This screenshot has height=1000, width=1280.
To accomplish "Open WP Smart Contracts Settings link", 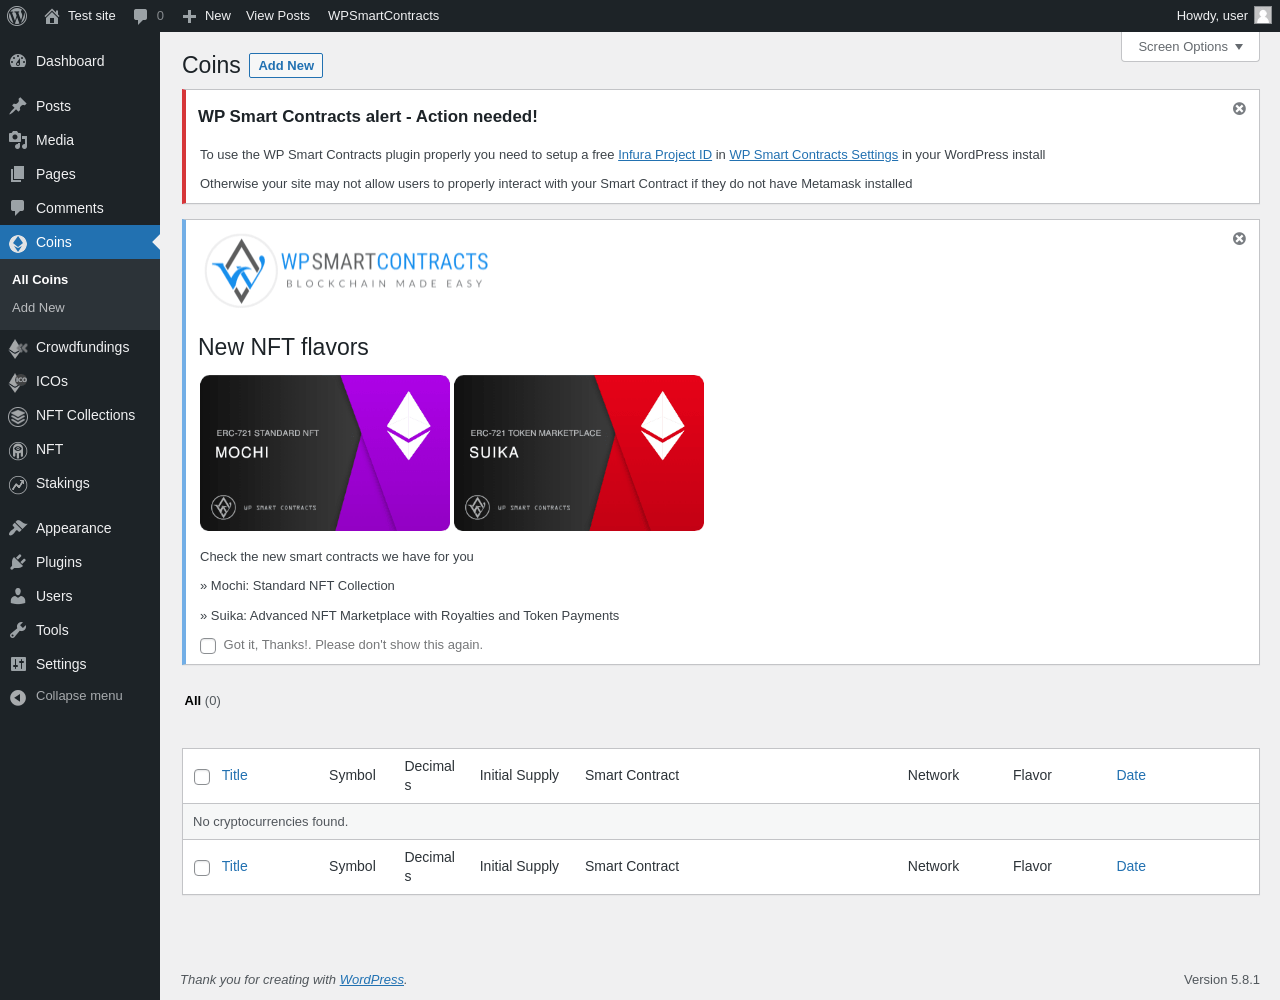I will coord(813,155).
